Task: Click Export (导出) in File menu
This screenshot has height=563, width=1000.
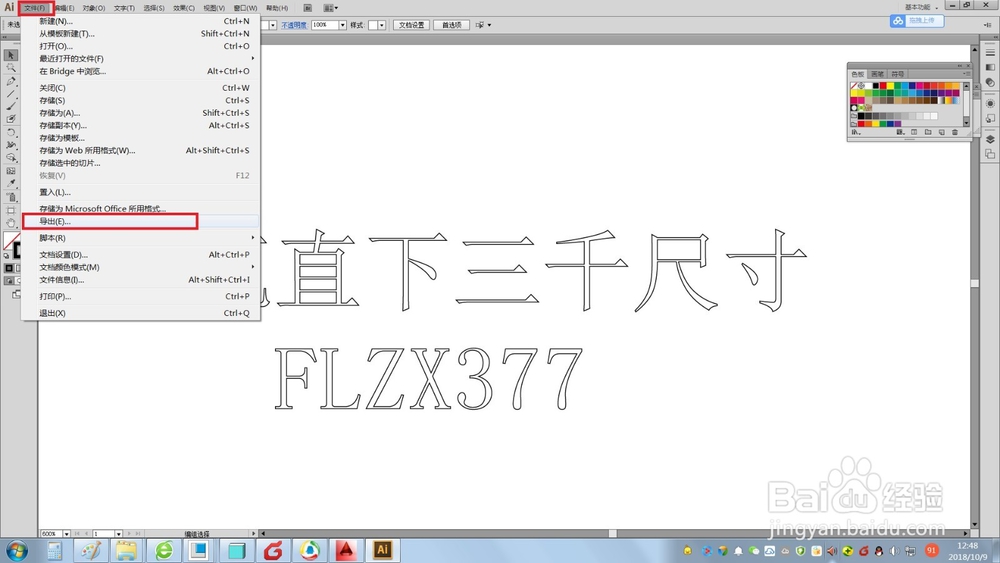Action: [141, 221]
